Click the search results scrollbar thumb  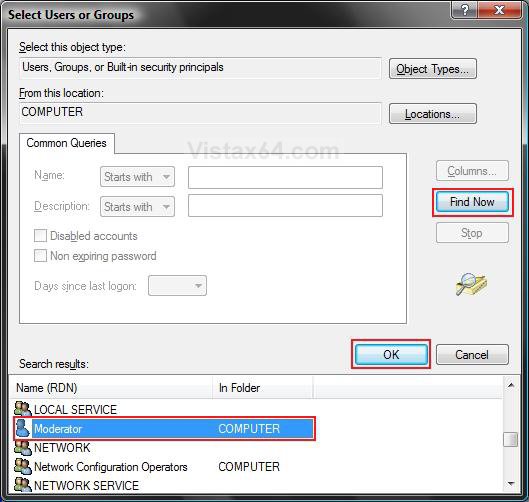click(x=510, y=440)
